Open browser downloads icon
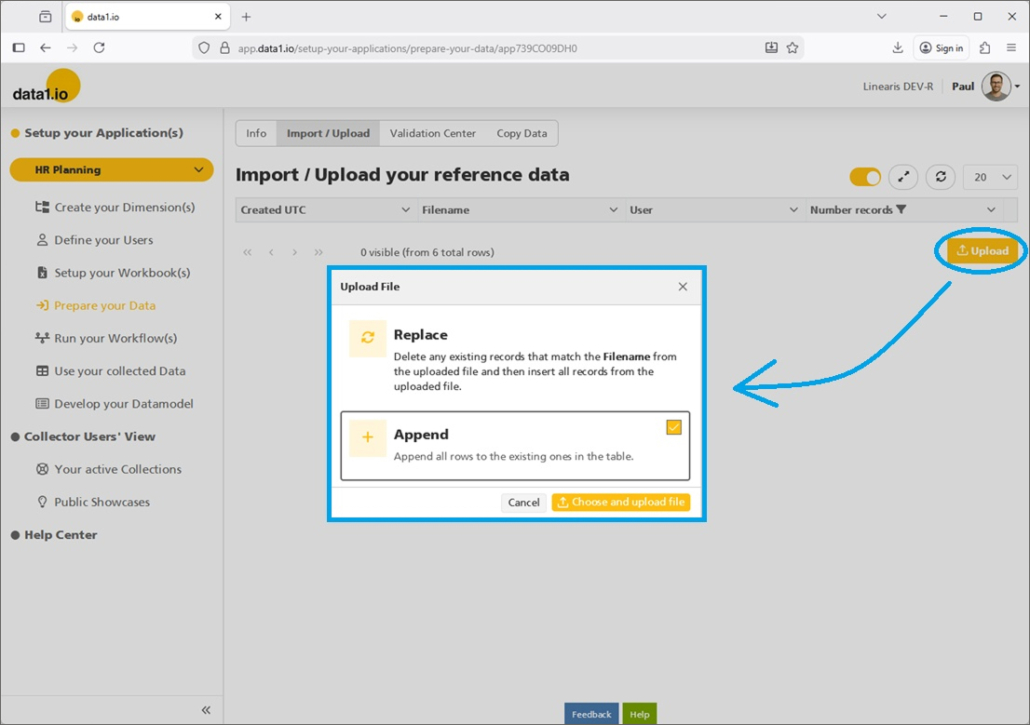 (897, 48)
